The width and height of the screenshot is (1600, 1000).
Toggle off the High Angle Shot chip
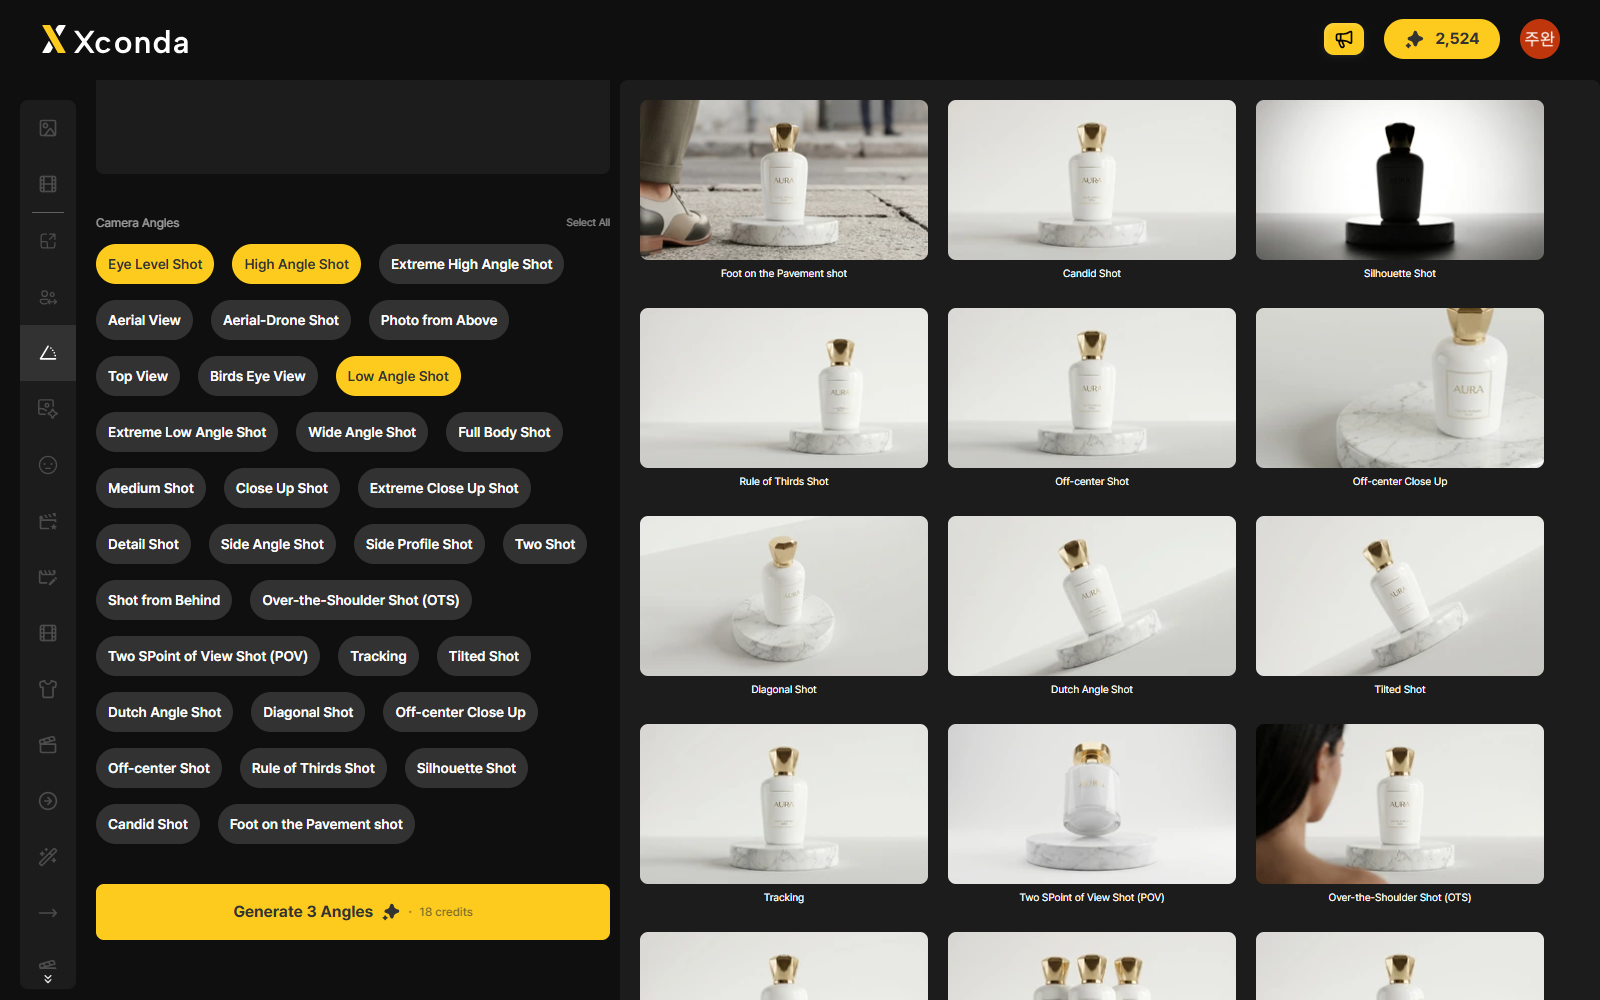click(x=297, y=264)
